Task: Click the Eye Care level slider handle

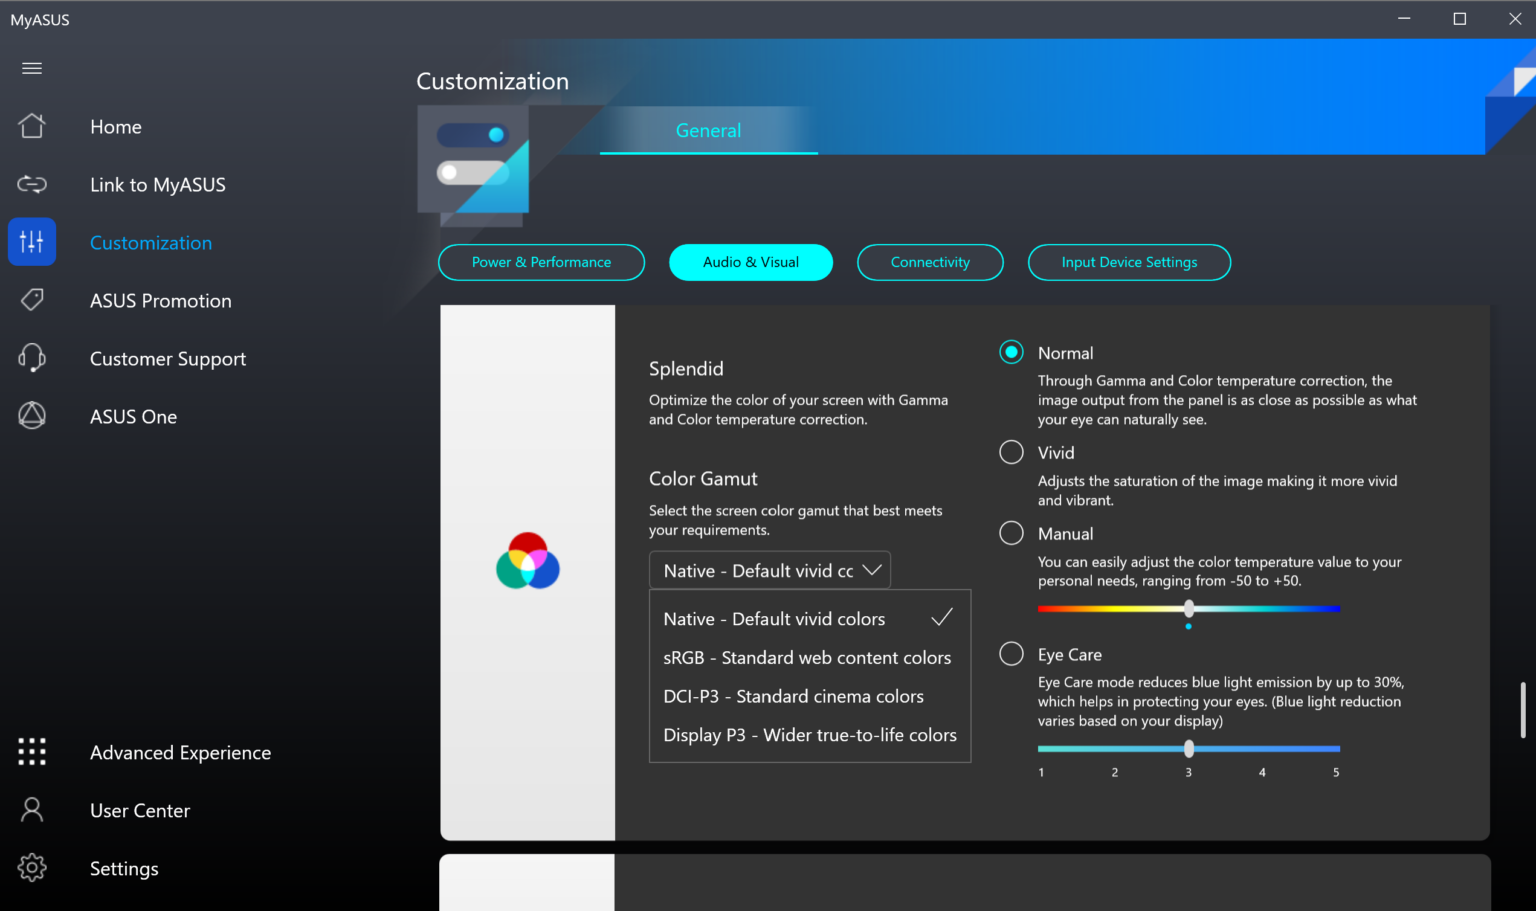Action: click(1189, 748)
